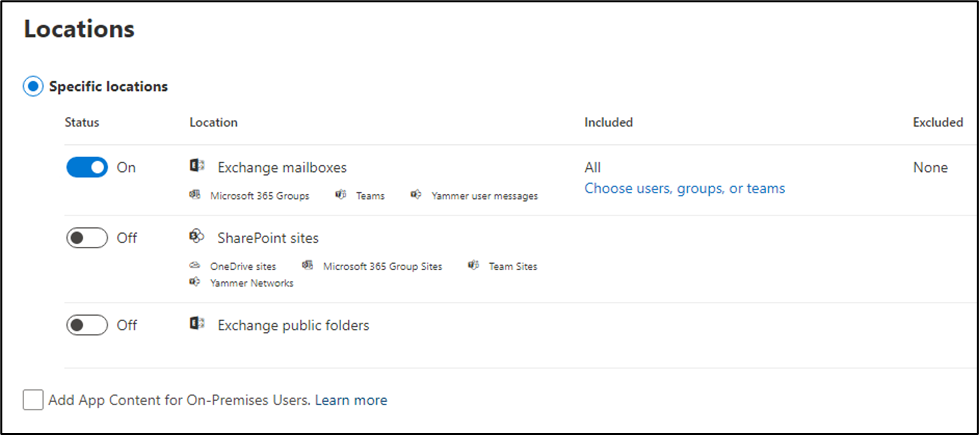Screen dimensions: 979x435
Task: Click the 'Off' text beside Exchange public folders
Action: pos(127,325)
